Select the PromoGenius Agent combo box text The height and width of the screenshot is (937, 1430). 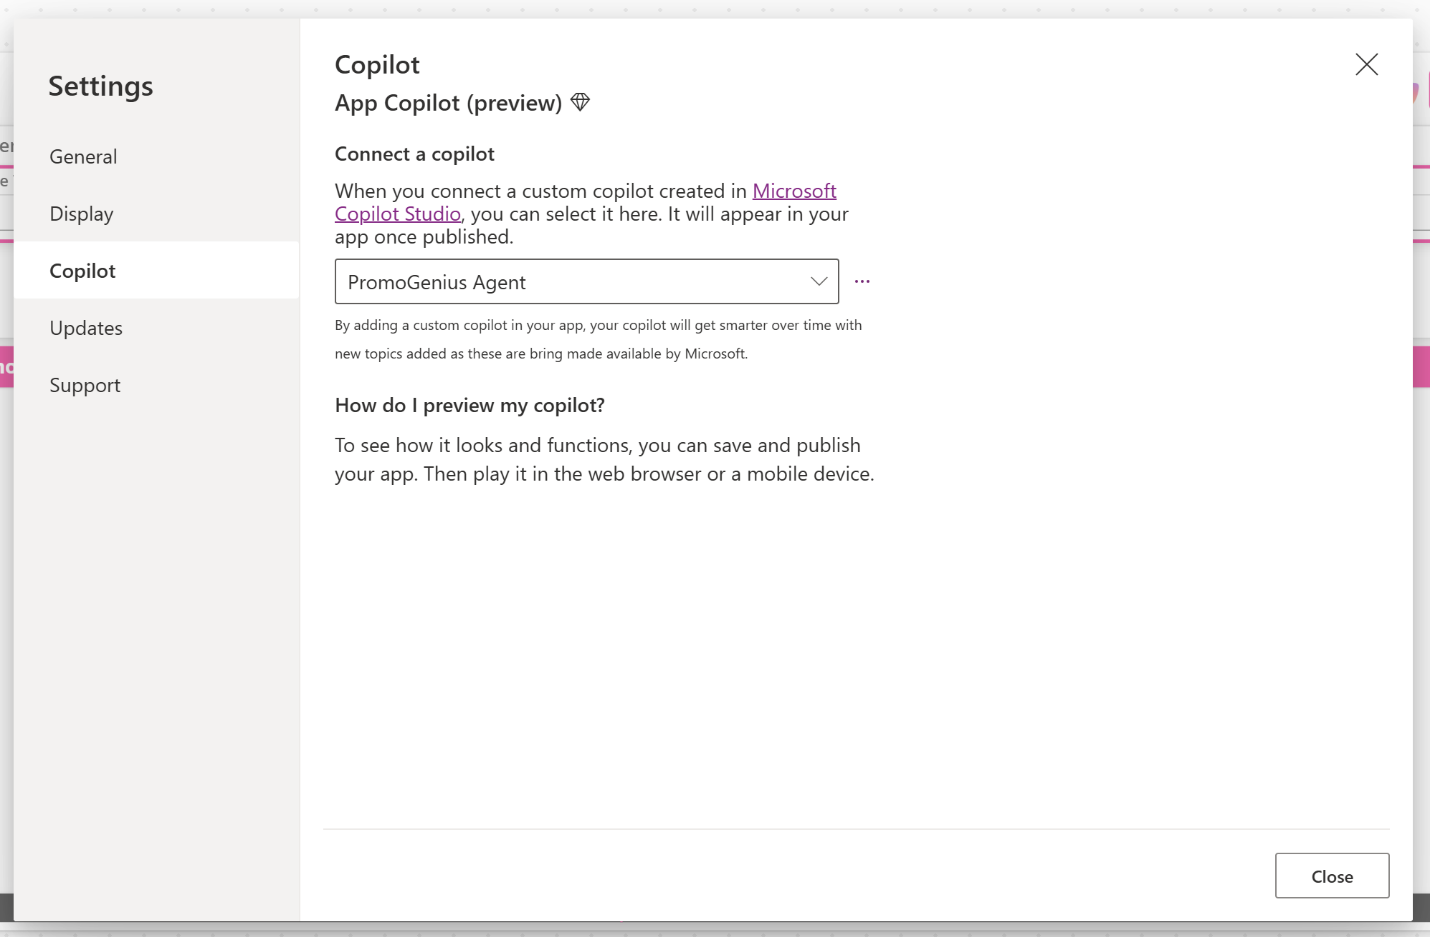tap(437, 283)
